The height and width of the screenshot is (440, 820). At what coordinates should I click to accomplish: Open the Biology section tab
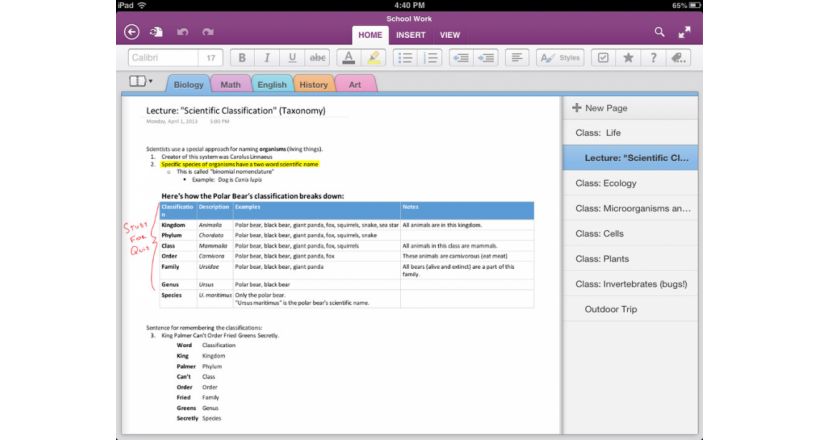click(188, 84)
